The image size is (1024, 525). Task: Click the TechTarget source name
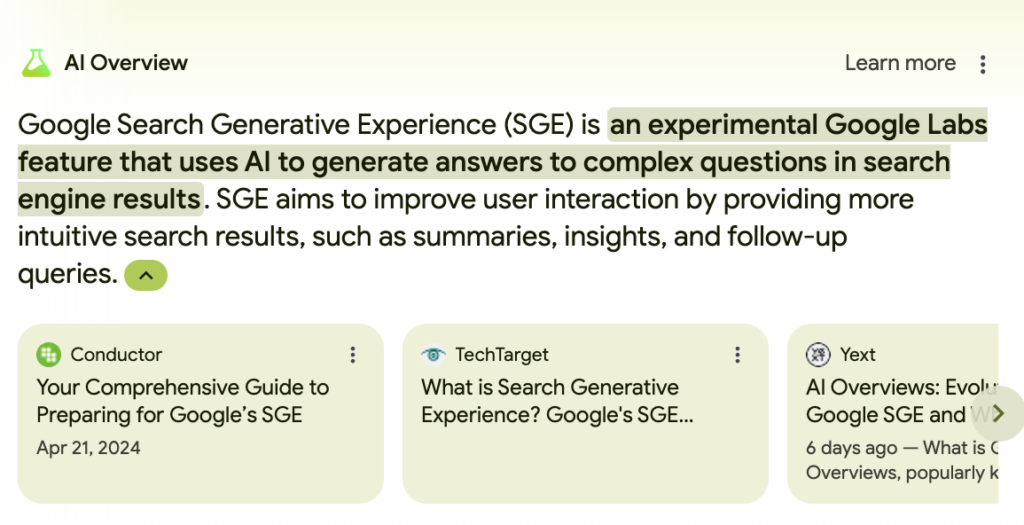click(502, 355)
